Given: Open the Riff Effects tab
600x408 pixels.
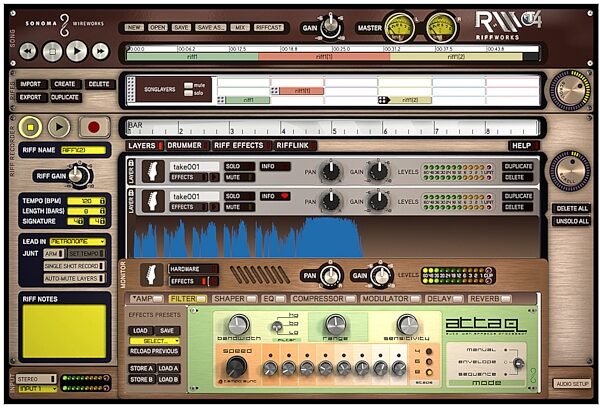Looking at the screenshot, I should (x=242, y=145).
